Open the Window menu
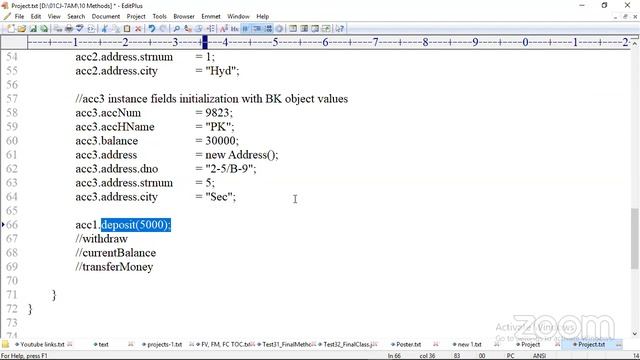640x360 pixels. (x=238, y=16)
